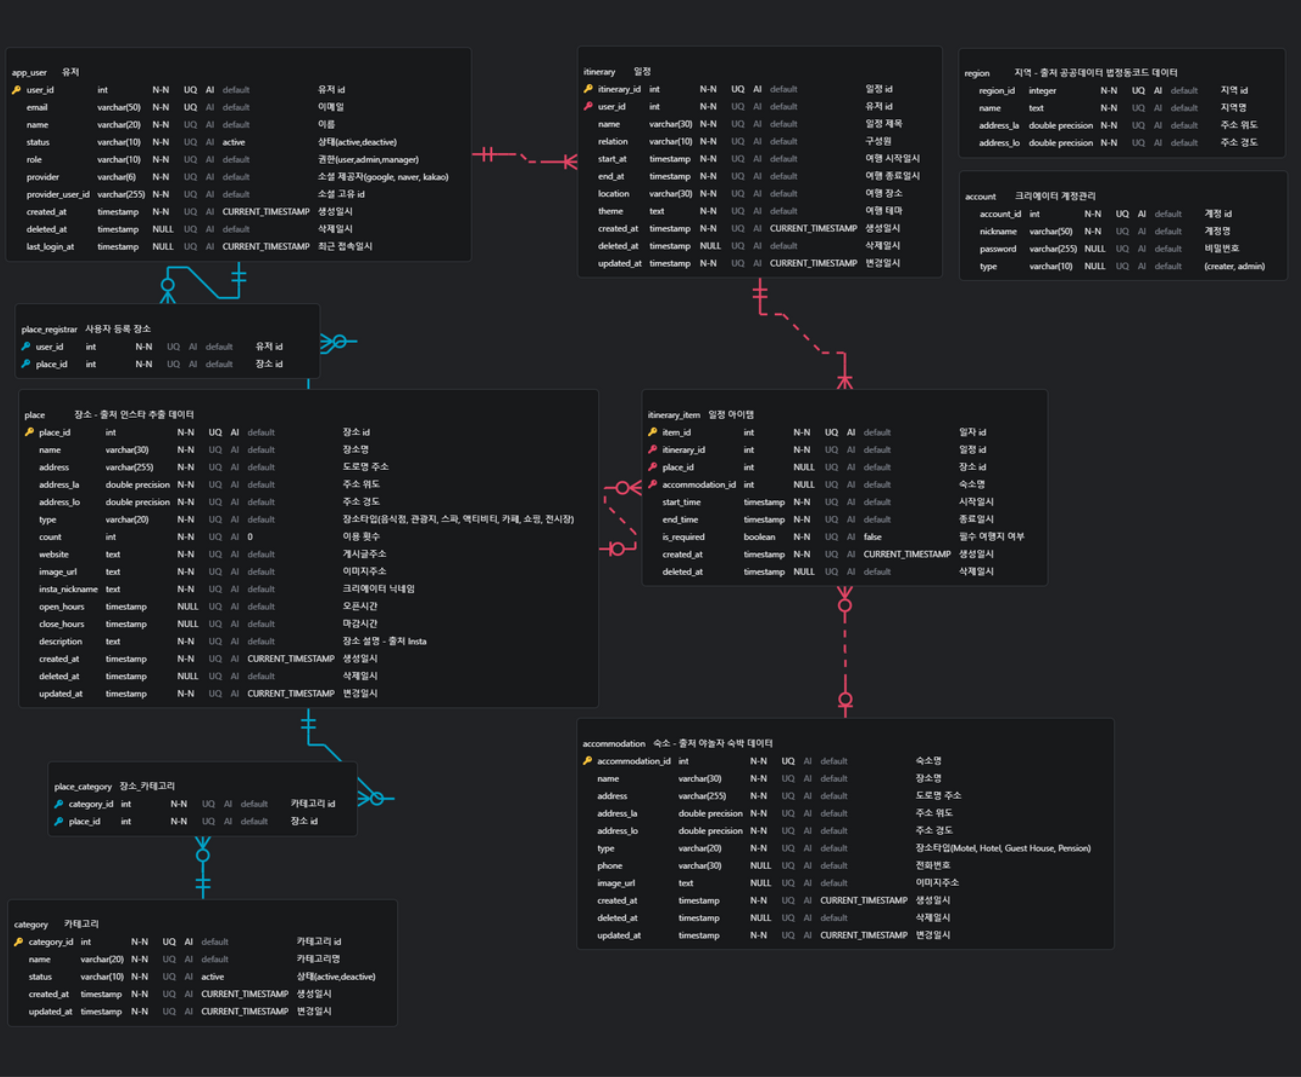Select the itinerary table title
This screenshot has height=1077, width=1301.
599,72
